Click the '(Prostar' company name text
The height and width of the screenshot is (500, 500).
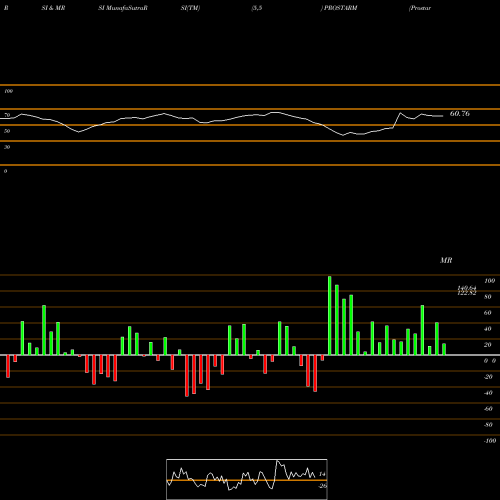pyautogui.click(x=420, y=8)
